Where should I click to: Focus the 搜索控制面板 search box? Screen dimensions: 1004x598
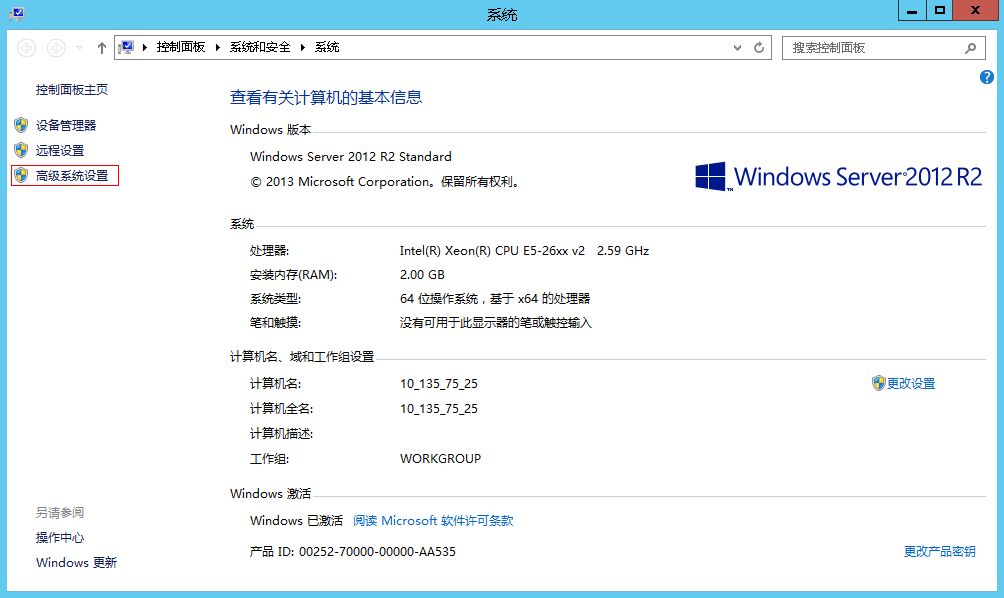(884, 48)
